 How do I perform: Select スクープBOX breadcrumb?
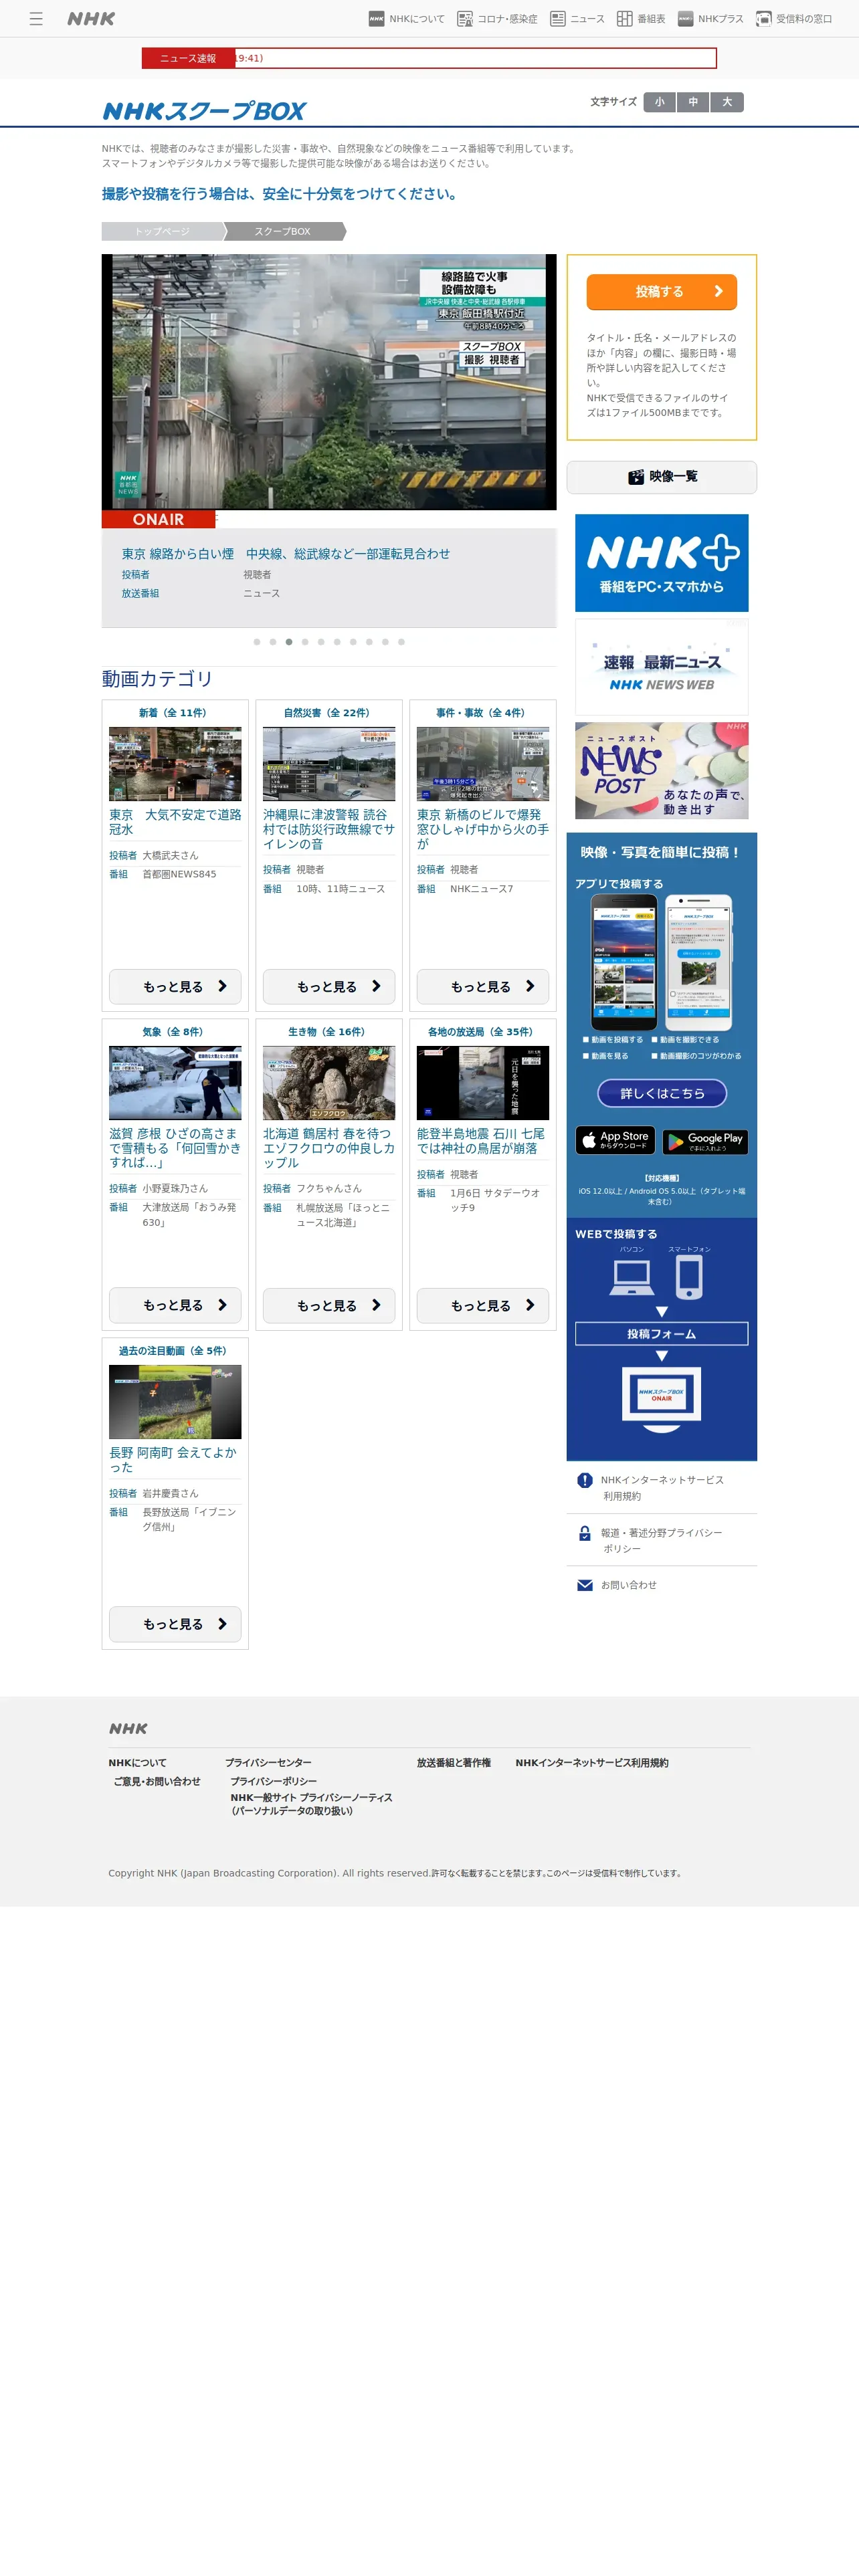283,231
